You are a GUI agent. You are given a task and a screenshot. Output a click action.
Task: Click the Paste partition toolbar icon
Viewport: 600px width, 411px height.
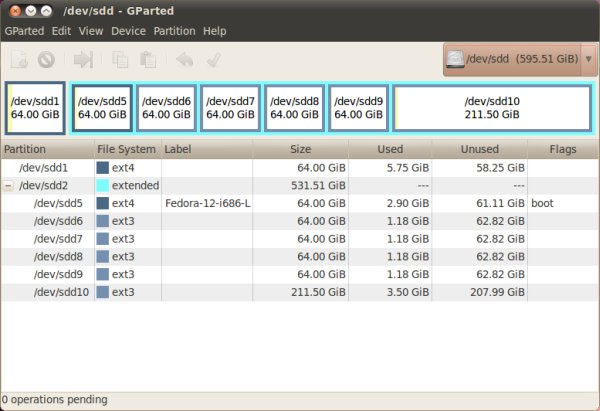tap(148, 60)
